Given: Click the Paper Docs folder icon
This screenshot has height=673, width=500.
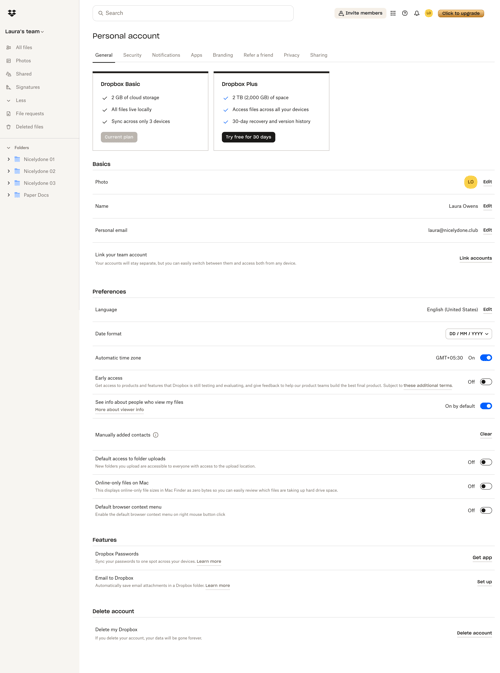Looking at the screenshot, I should [18, 195].
